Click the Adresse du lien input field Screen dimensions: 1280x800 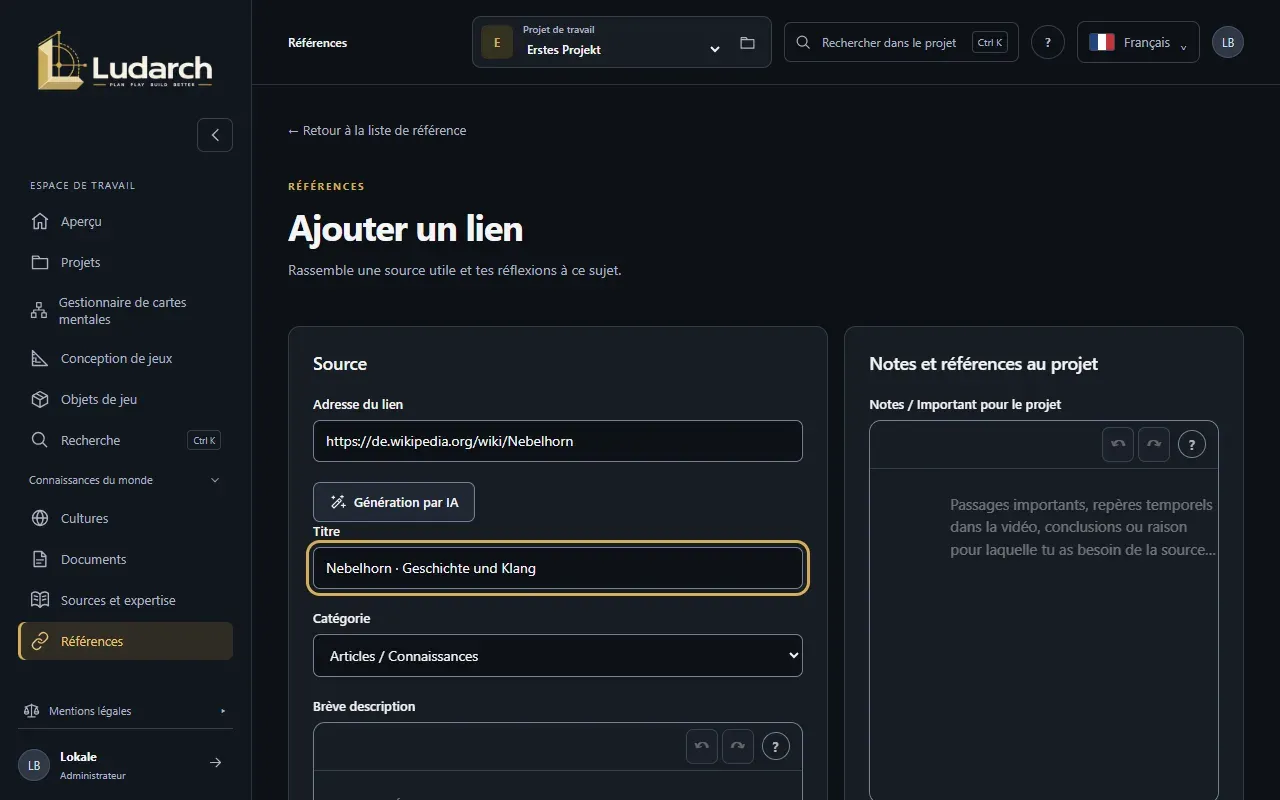[x=558, y=441]
